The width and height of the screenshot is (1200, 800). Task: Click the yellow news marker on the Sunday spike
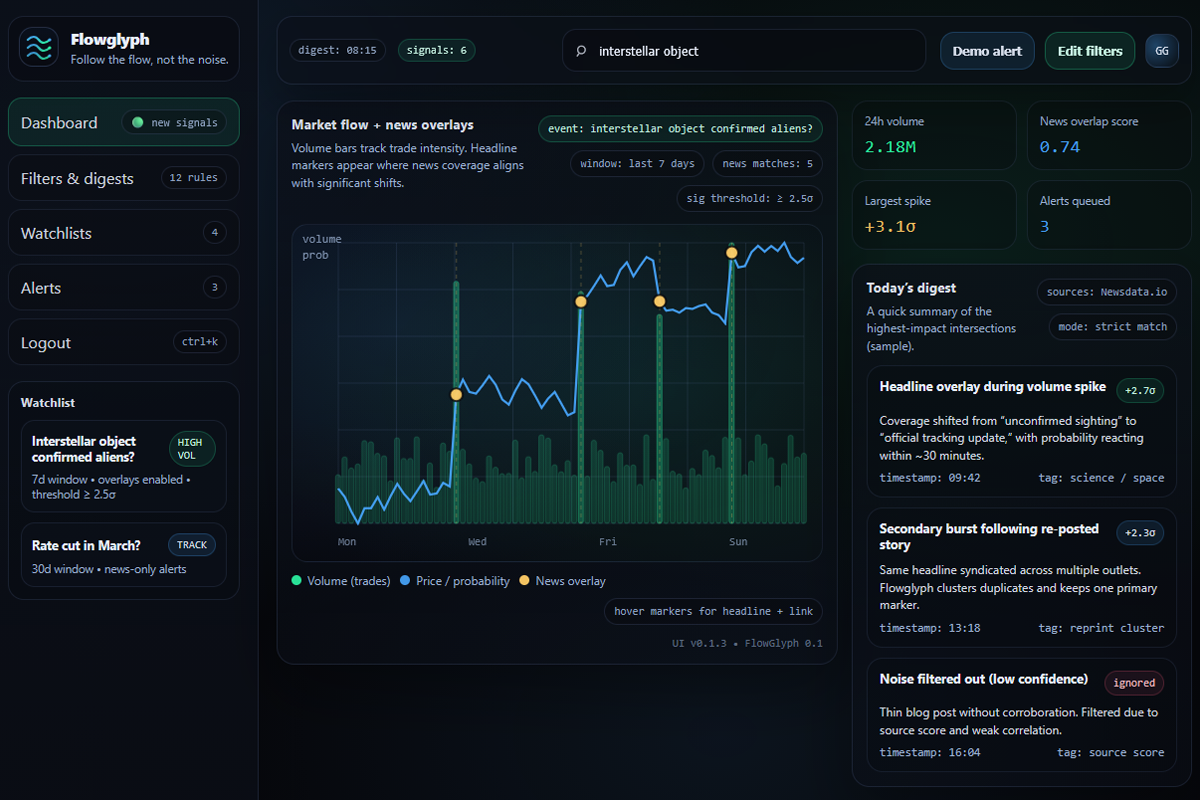[x=731, y=253]
